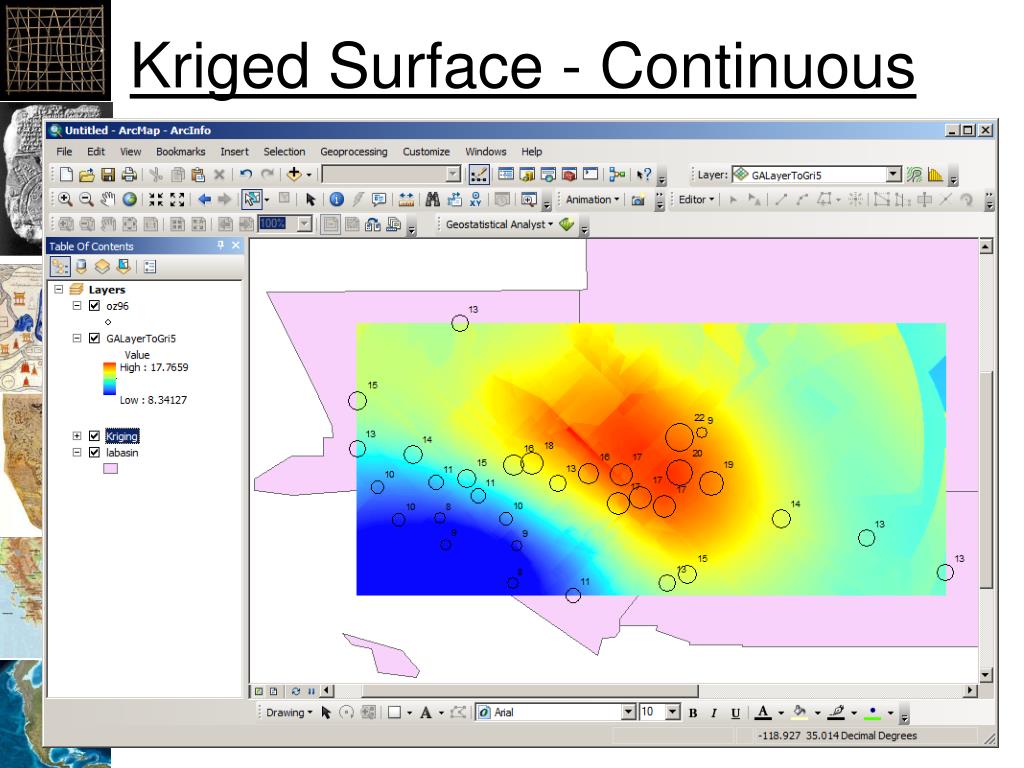Save the map document
Image resolution: width=1024 pixels, height=768 pixels.
108,174
